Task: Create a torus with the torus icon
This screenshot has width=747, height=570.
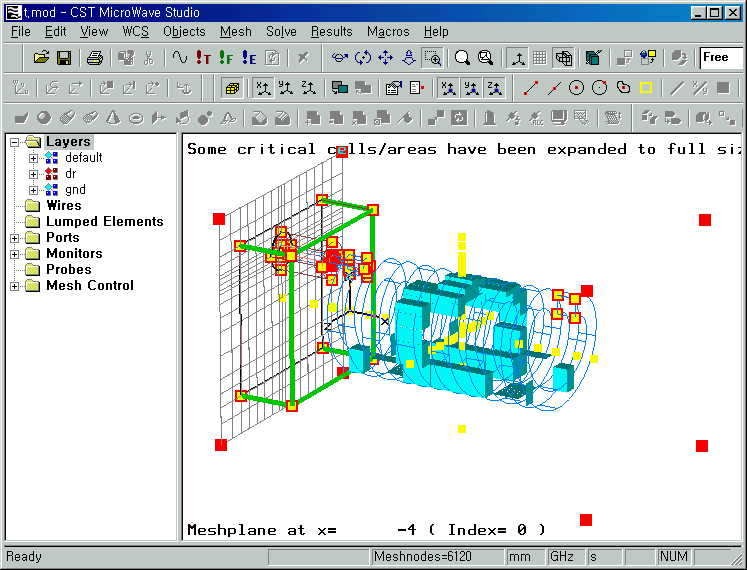Action: (136, 118)
